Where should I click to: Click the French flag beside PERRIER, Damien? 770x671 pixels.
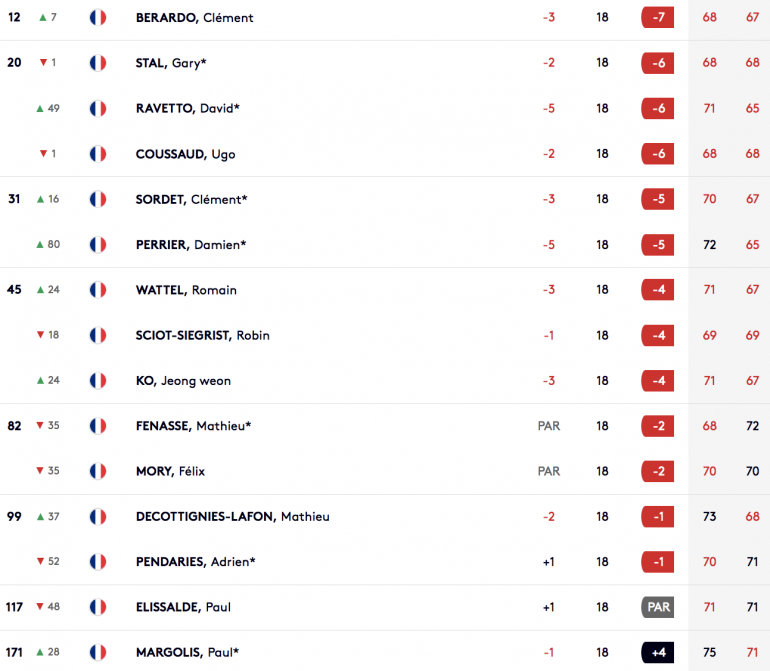coord(98,245)
